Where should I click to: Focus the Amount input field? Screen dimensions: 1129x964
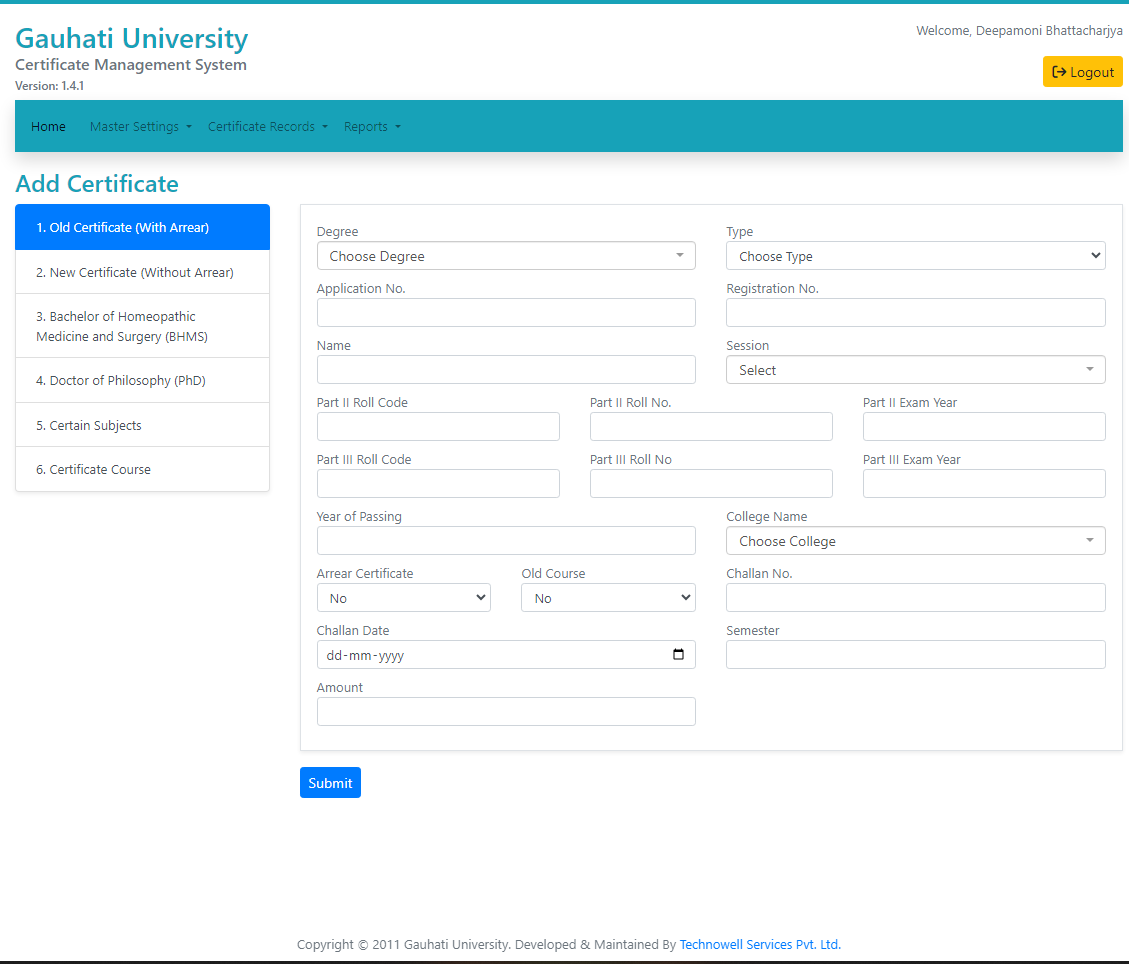(506, 711)
